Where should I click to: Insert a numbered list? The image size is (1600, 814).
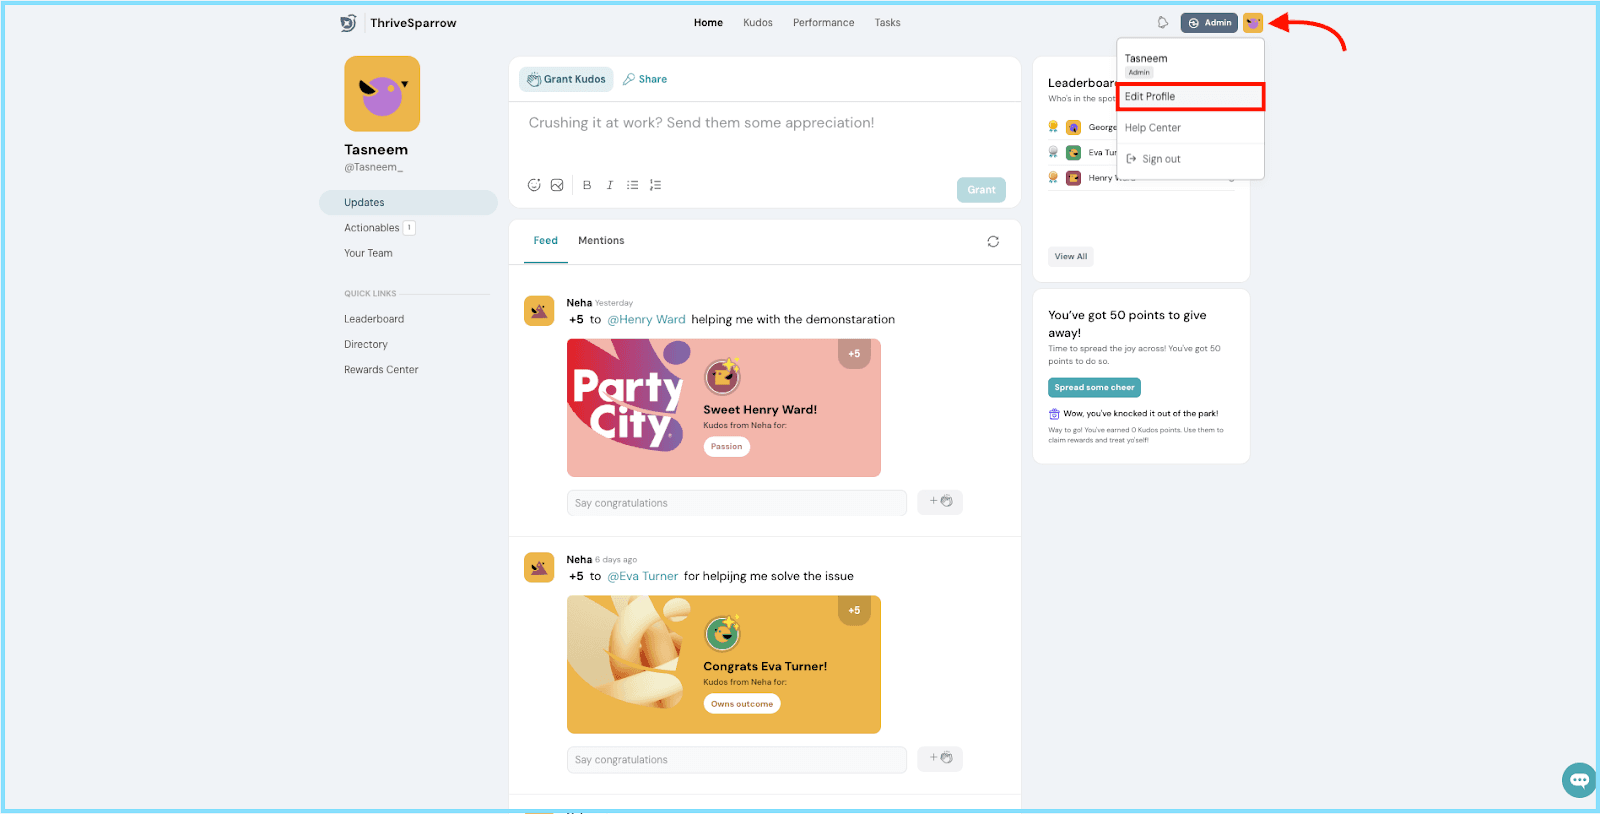655,185
